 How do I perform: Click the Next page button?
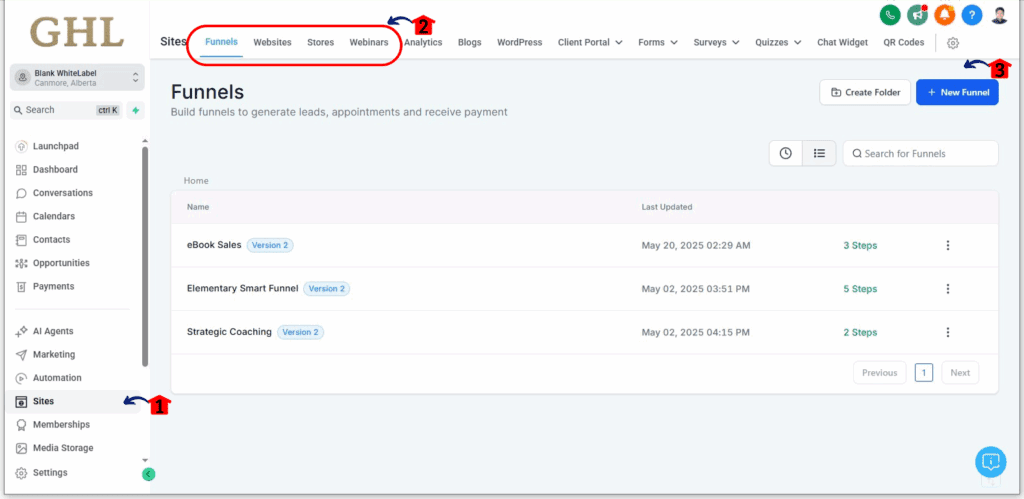click(x=960, y=373)
